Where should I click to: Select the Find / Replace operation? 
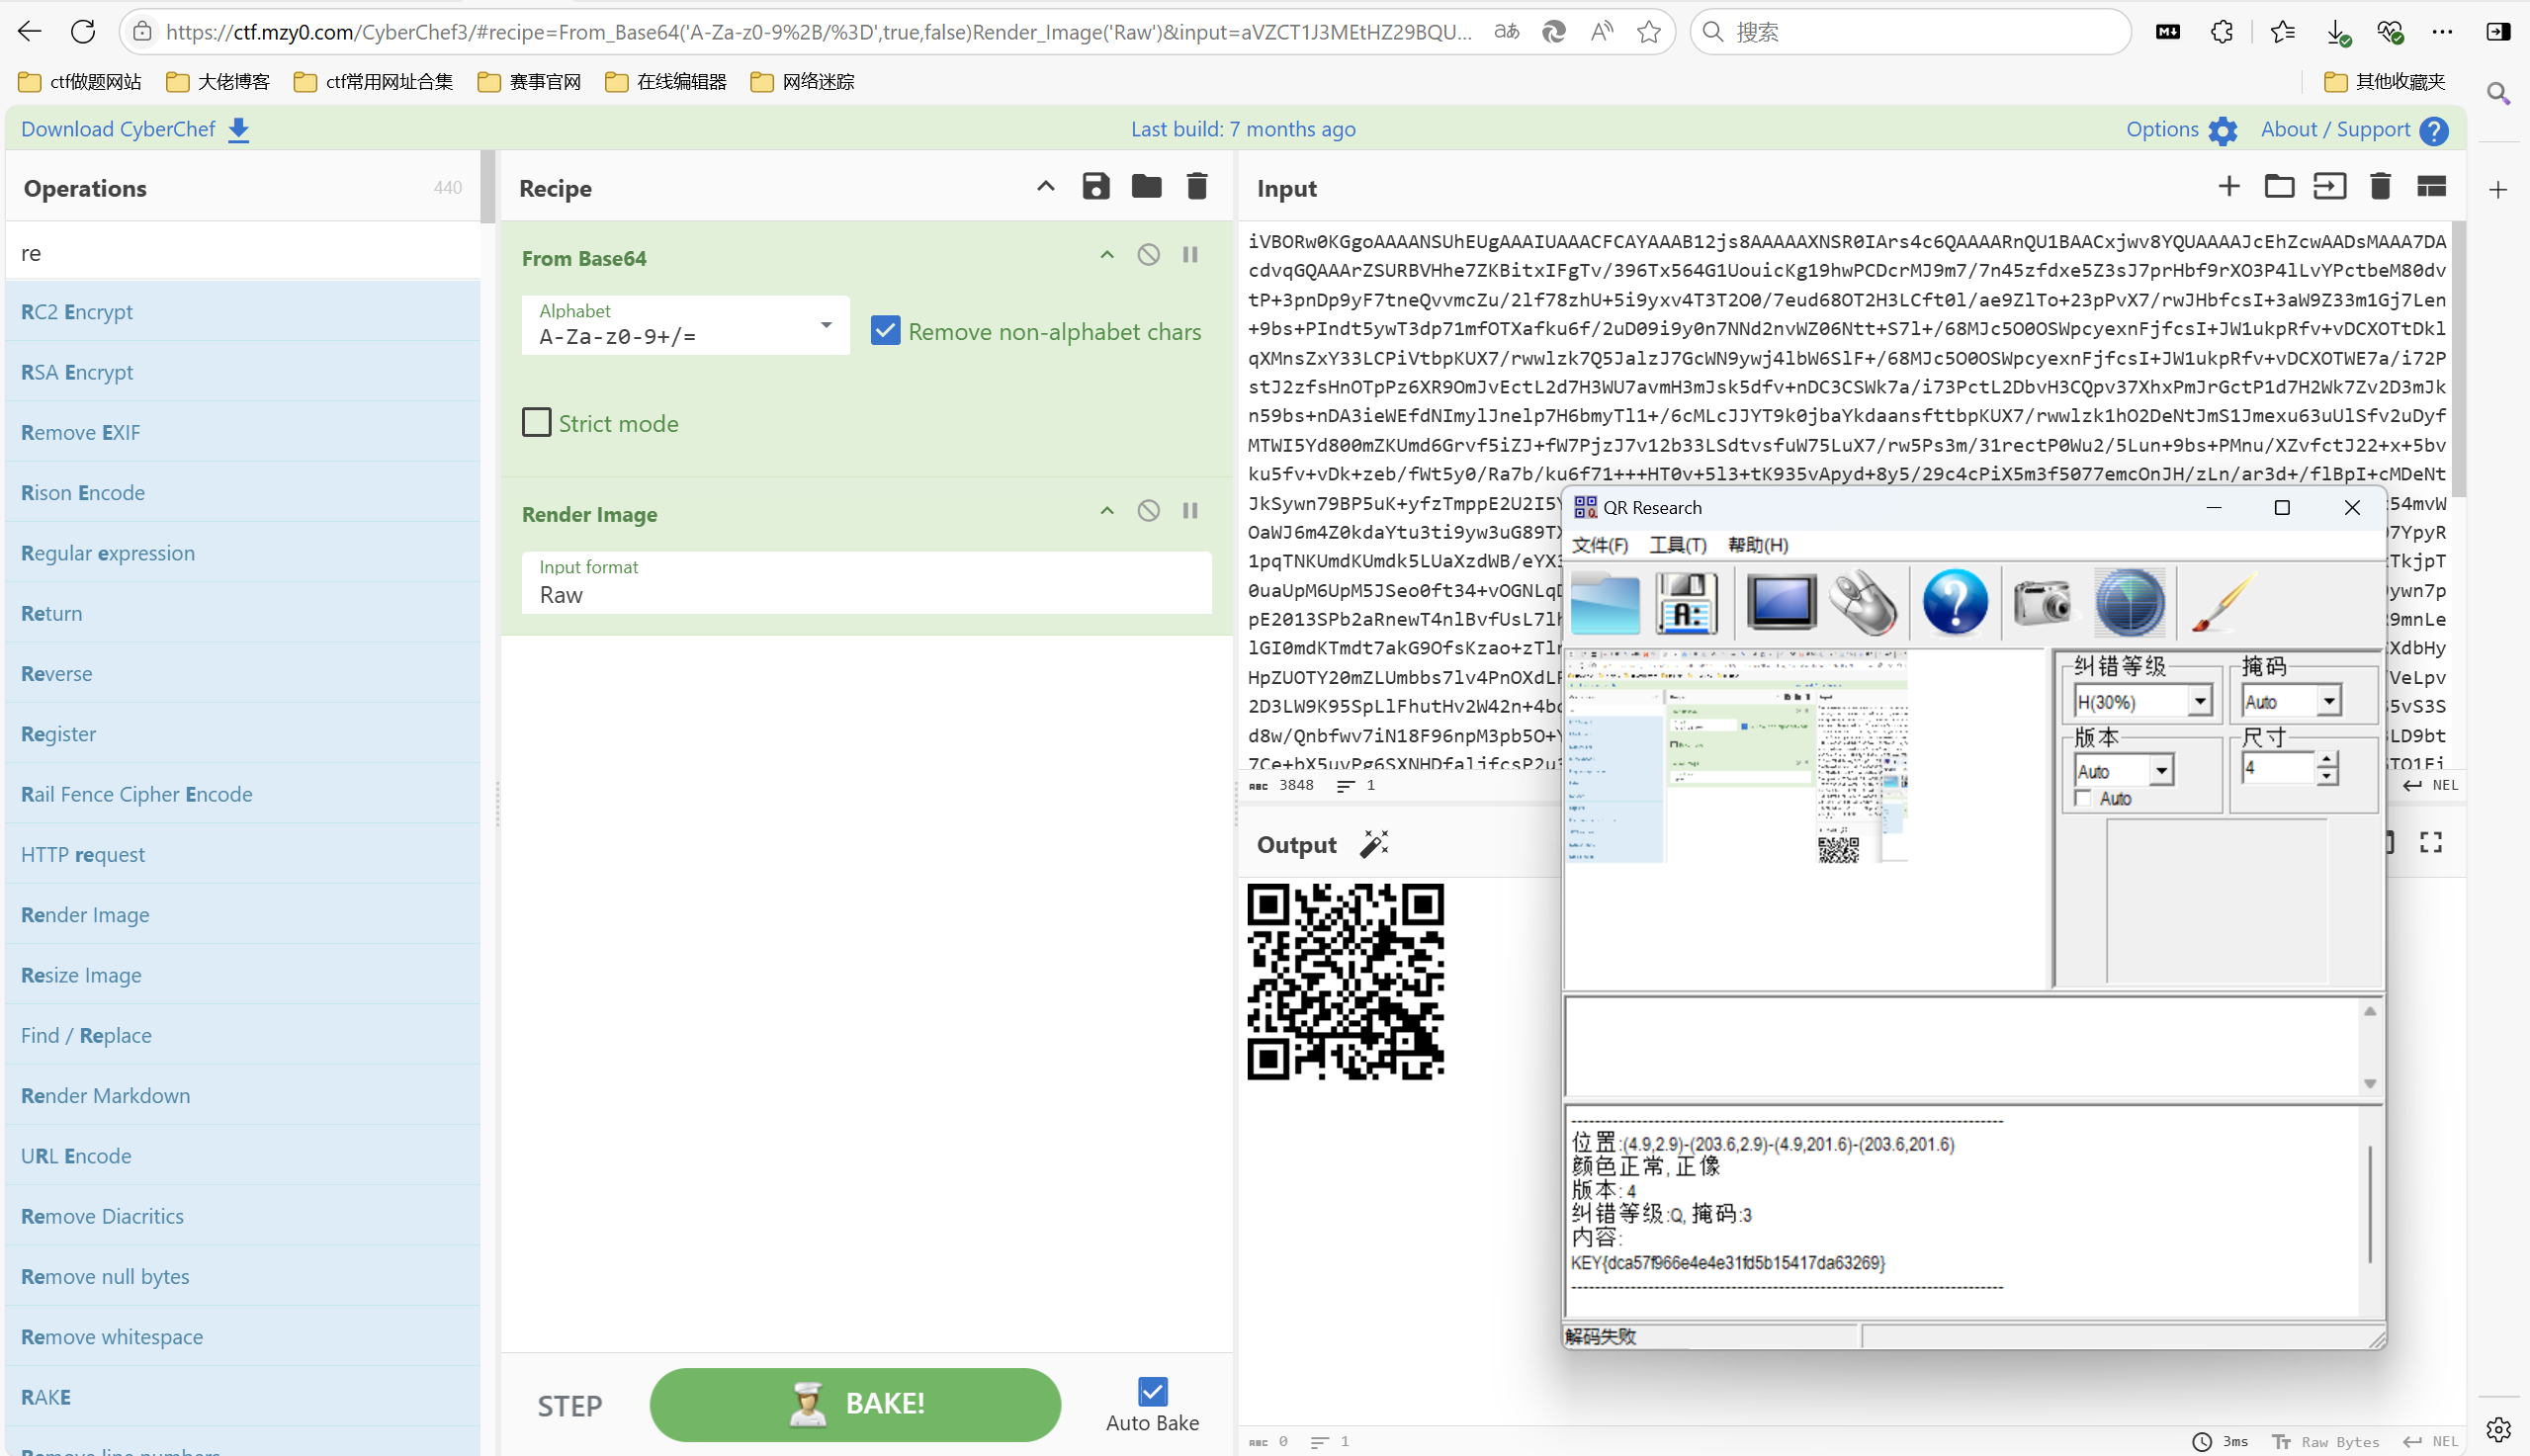(243, 1035)
